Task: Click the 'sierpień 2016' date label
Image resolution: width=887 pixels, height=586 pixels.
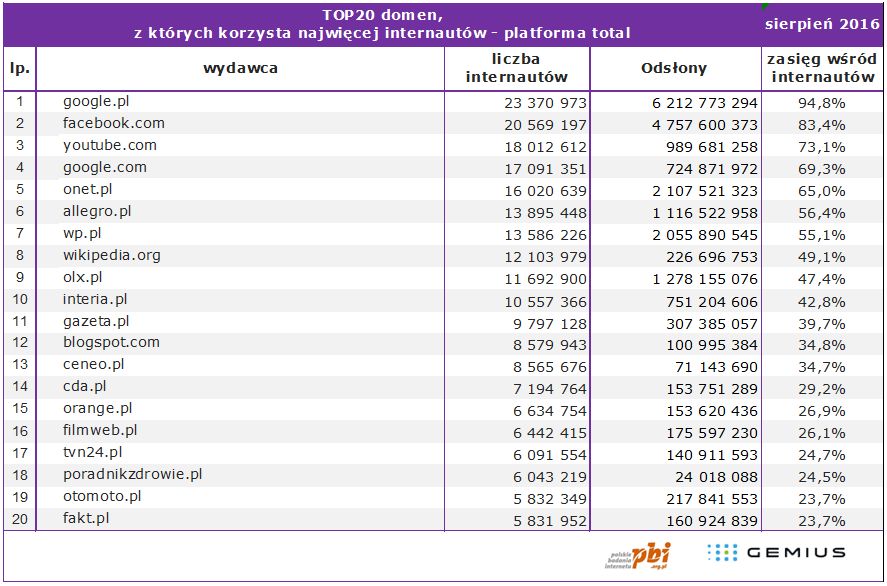Action: coord(822,24)
